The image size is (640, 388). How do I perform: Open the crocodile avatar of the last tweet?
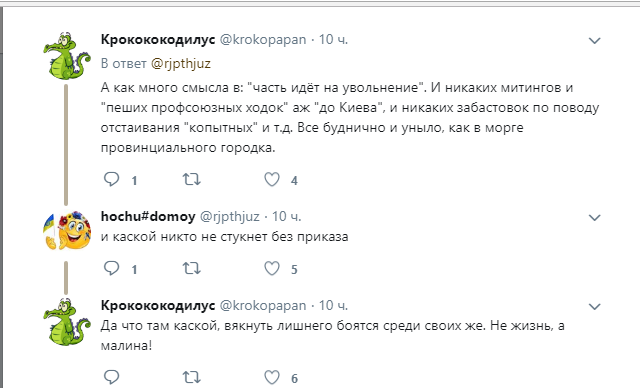(67, 322)
